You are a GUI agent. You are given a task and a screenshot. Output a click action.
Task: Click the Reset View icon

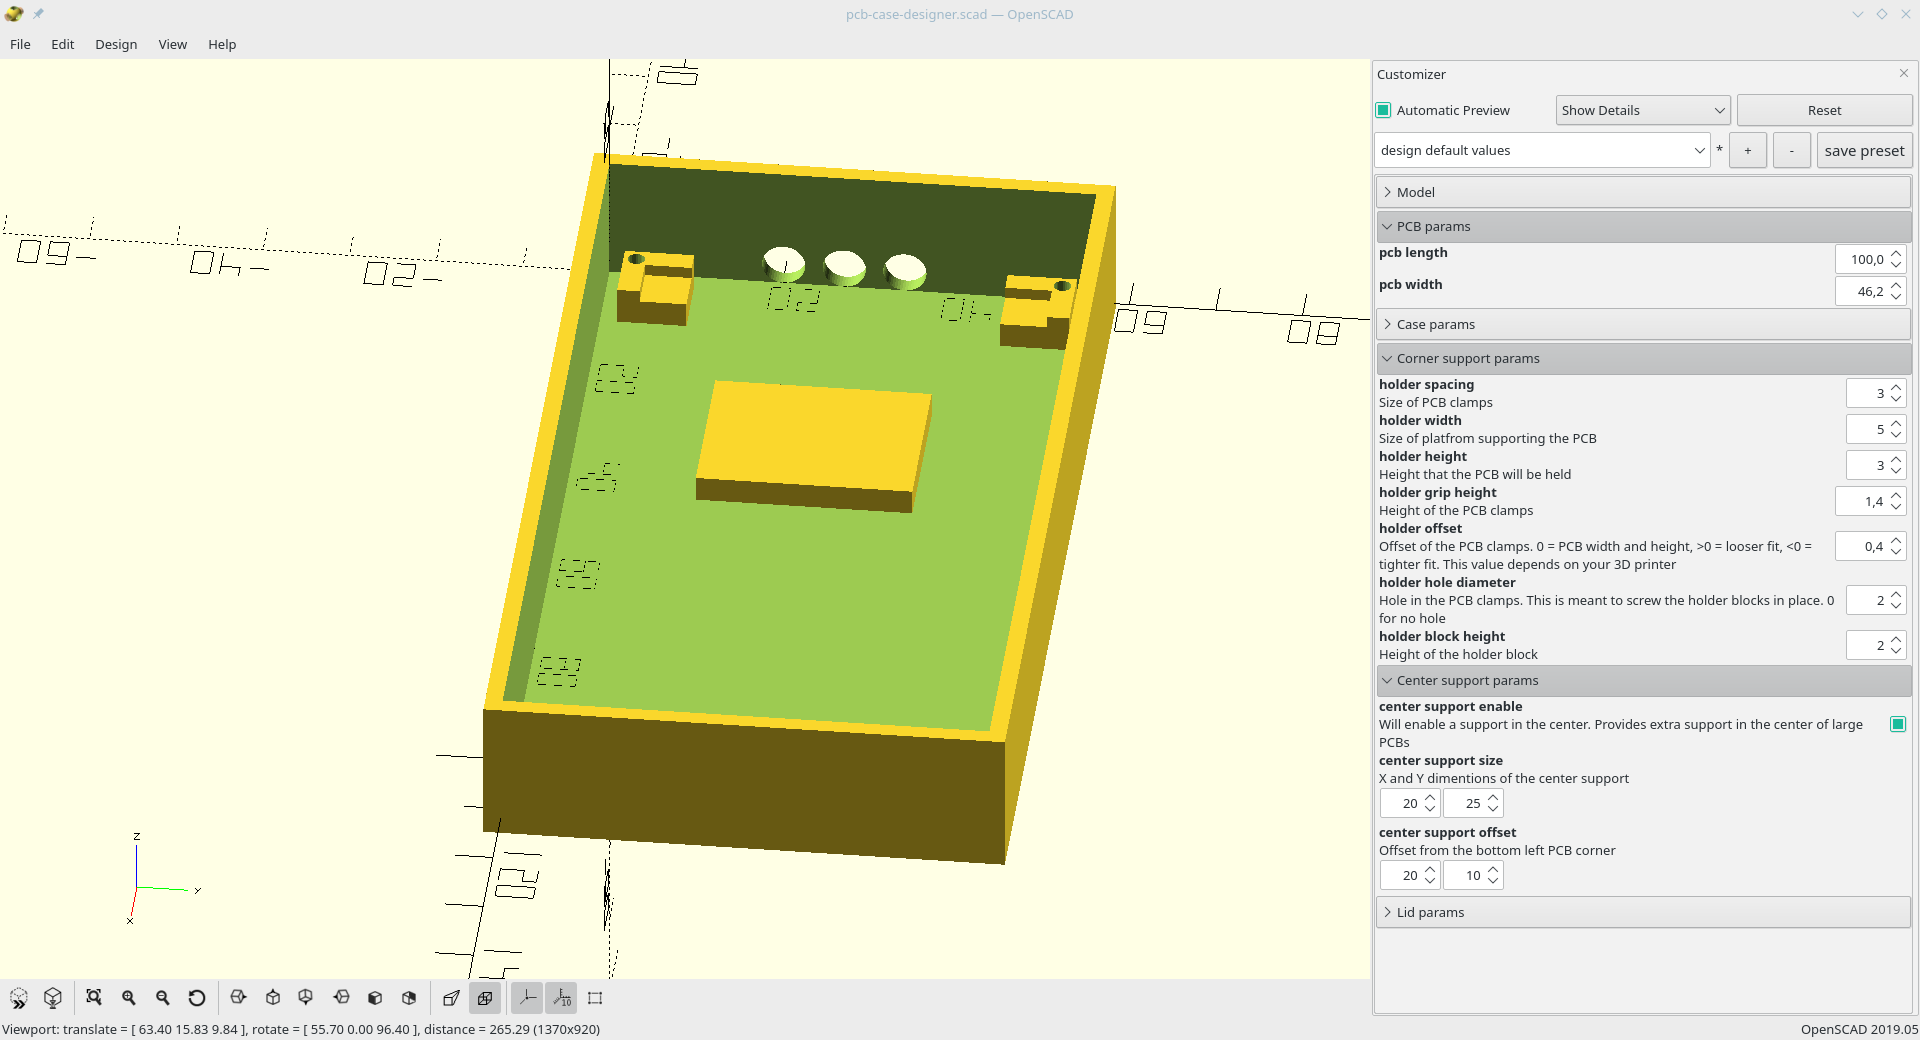tap(197, 998)
